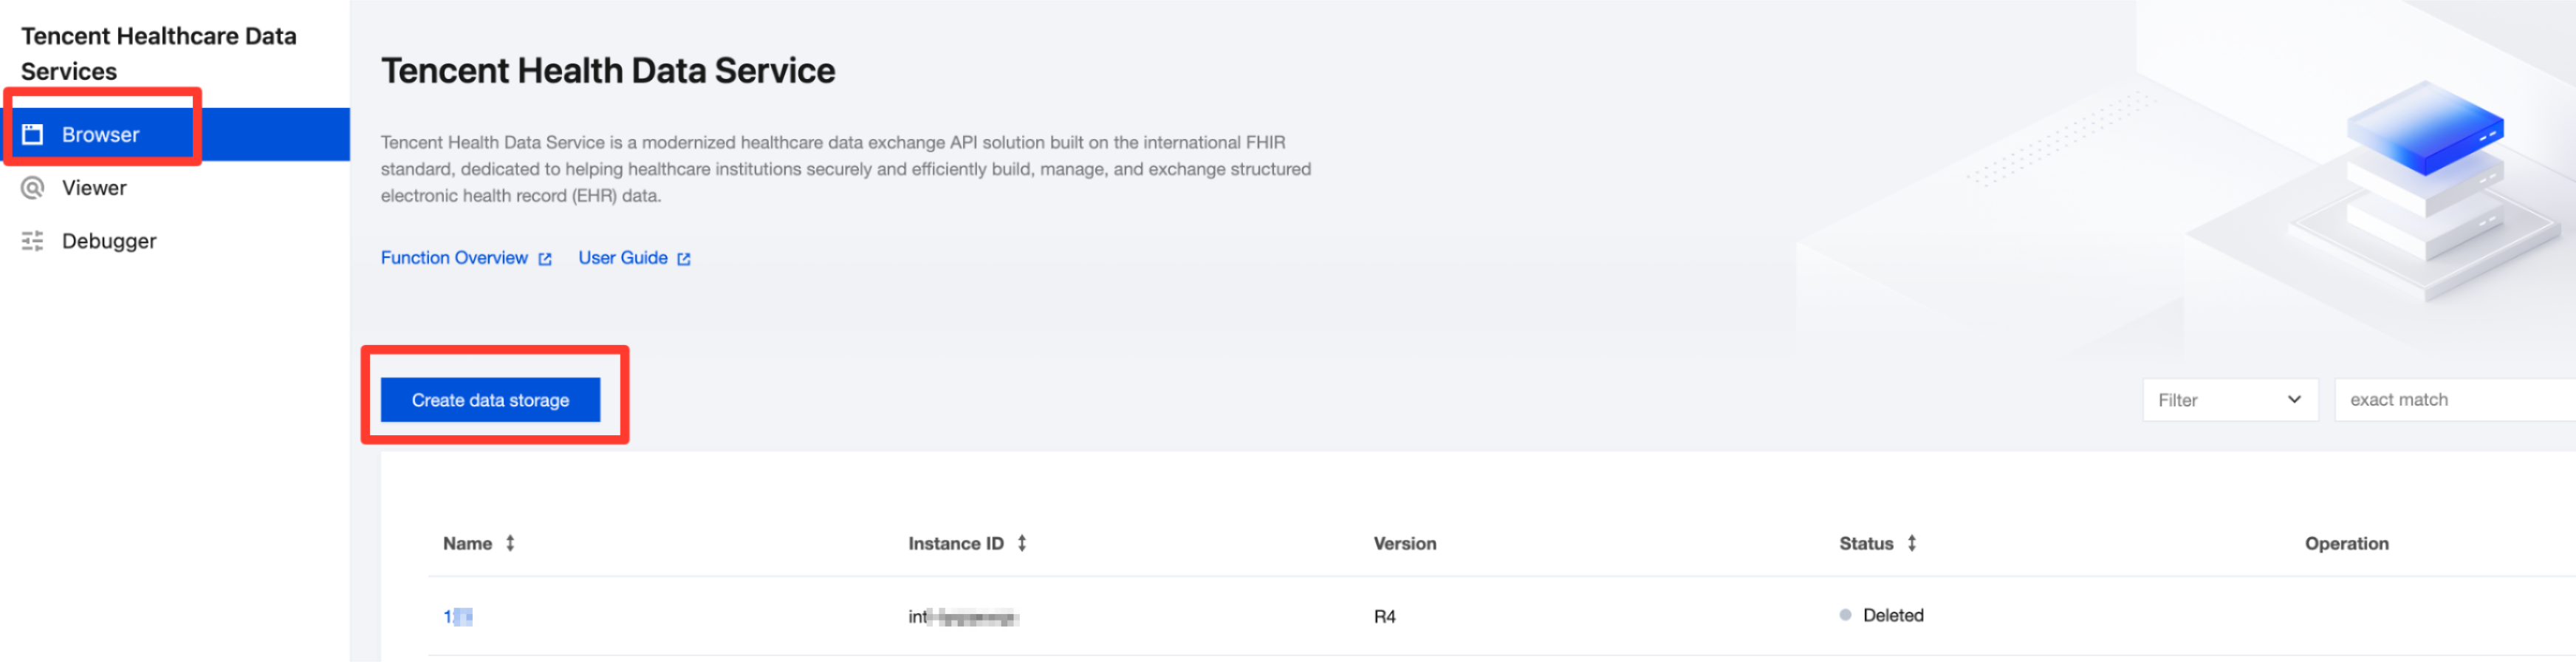Open the Function Overview link

[x=454, y=258]
